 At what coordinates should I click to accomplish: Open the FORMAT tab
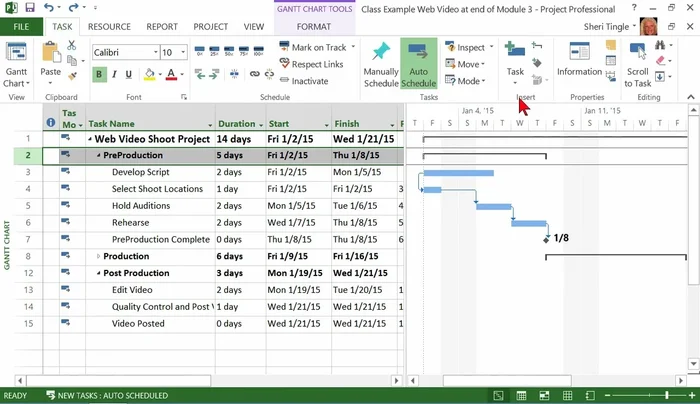(314, 27)
